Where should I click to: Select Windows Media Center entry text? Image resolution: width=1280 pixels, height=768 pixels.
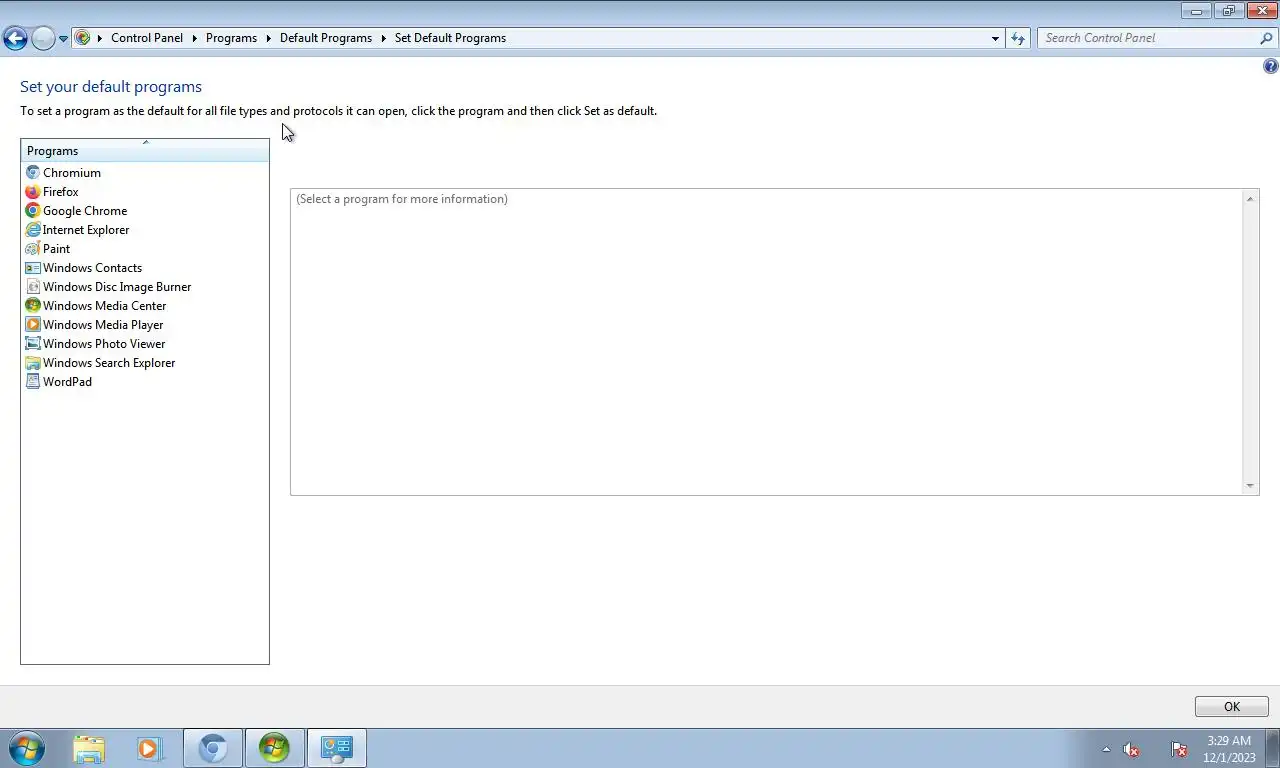[x=105, y=306]
